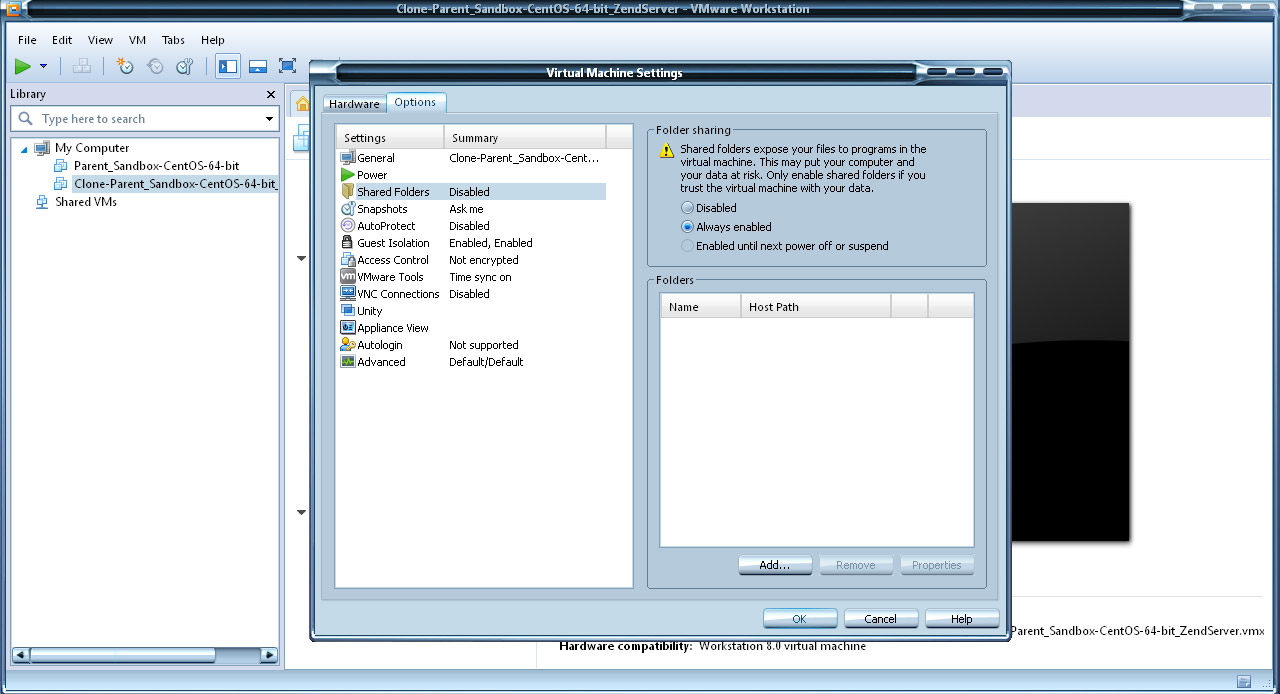Open the View menu

[x=100, y=40]
